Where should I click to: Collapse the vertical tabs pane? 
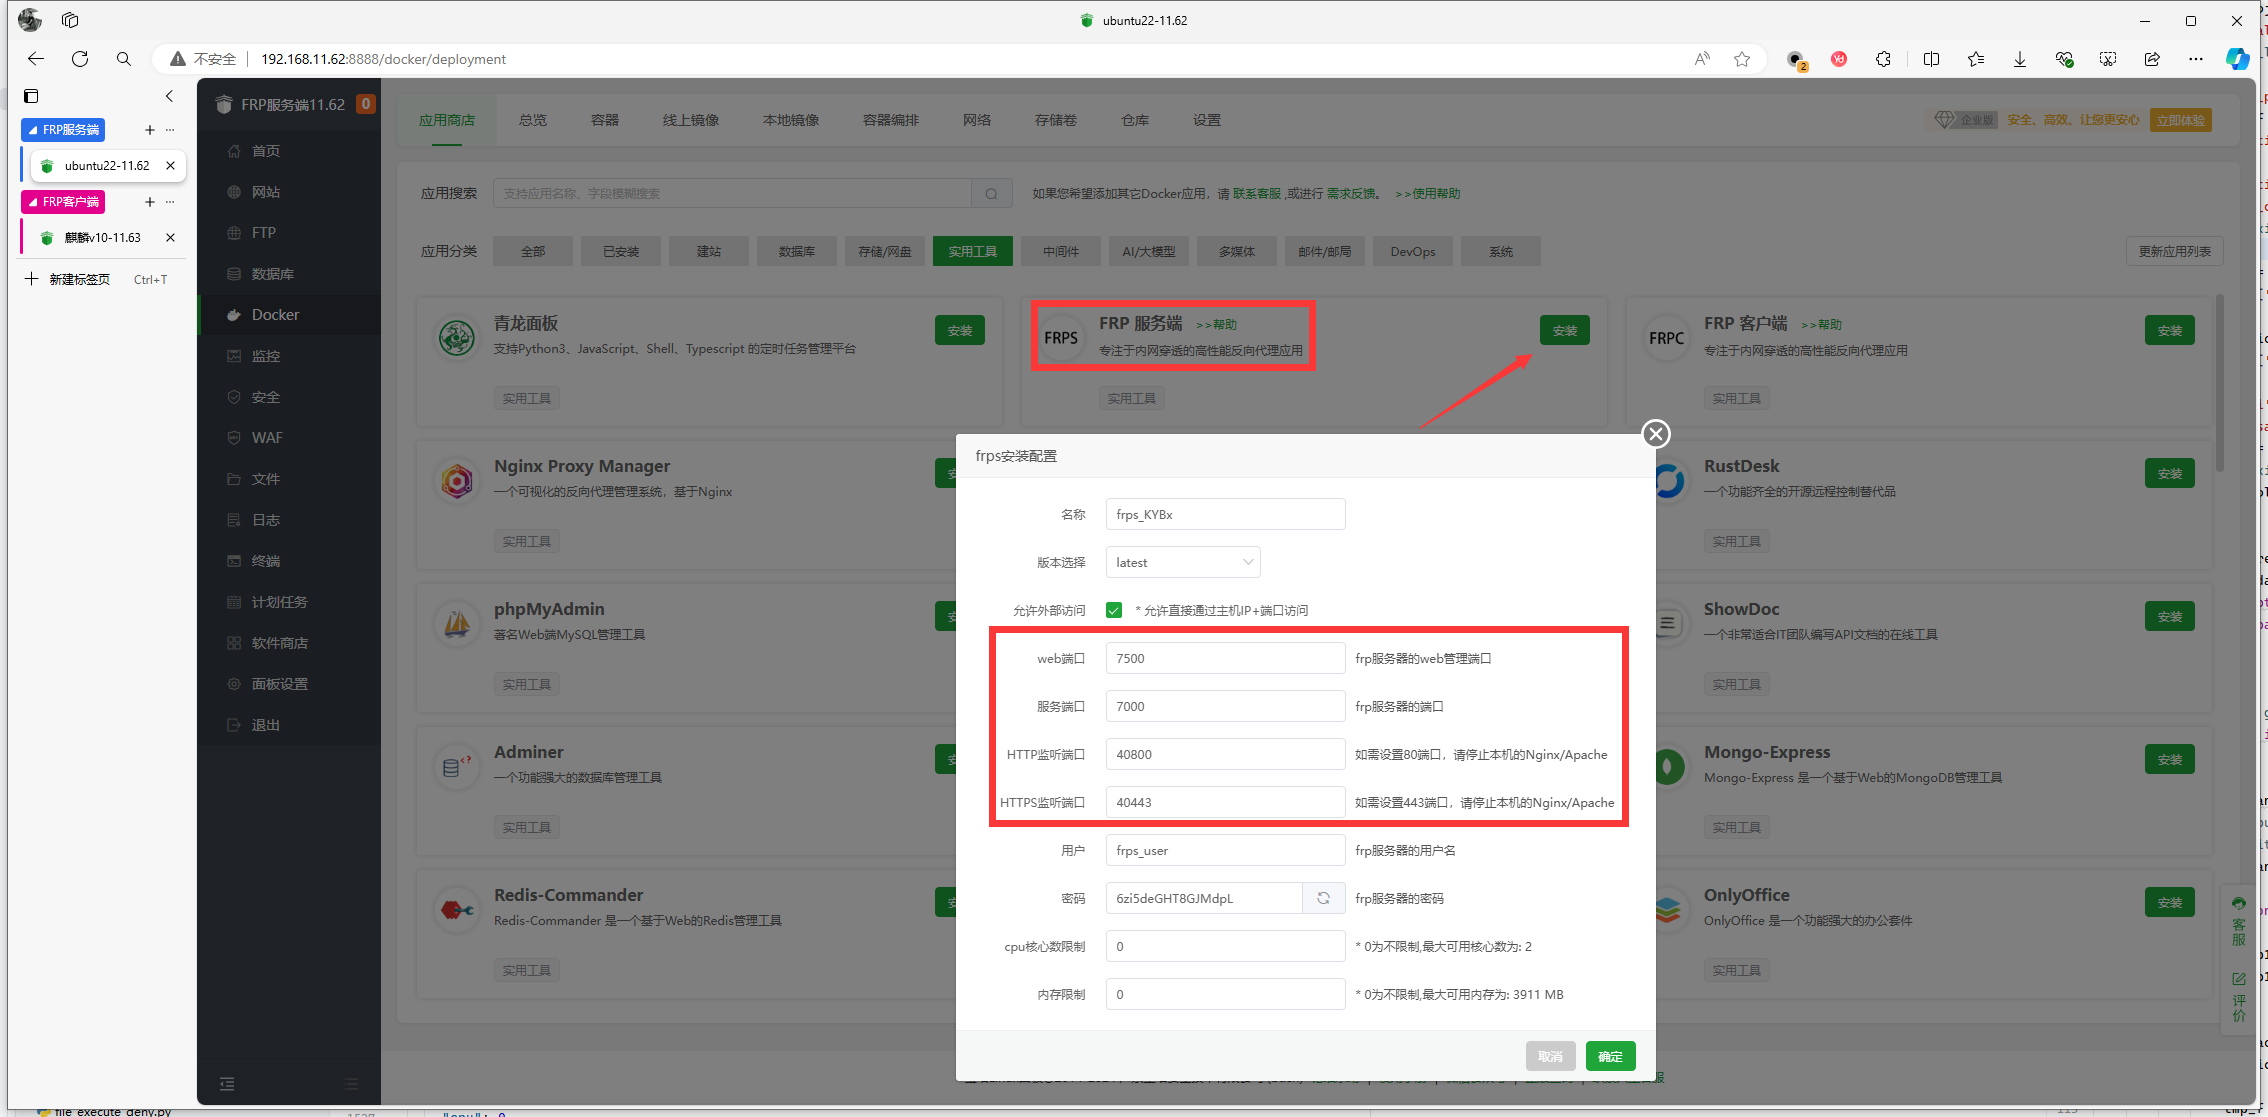169,96
